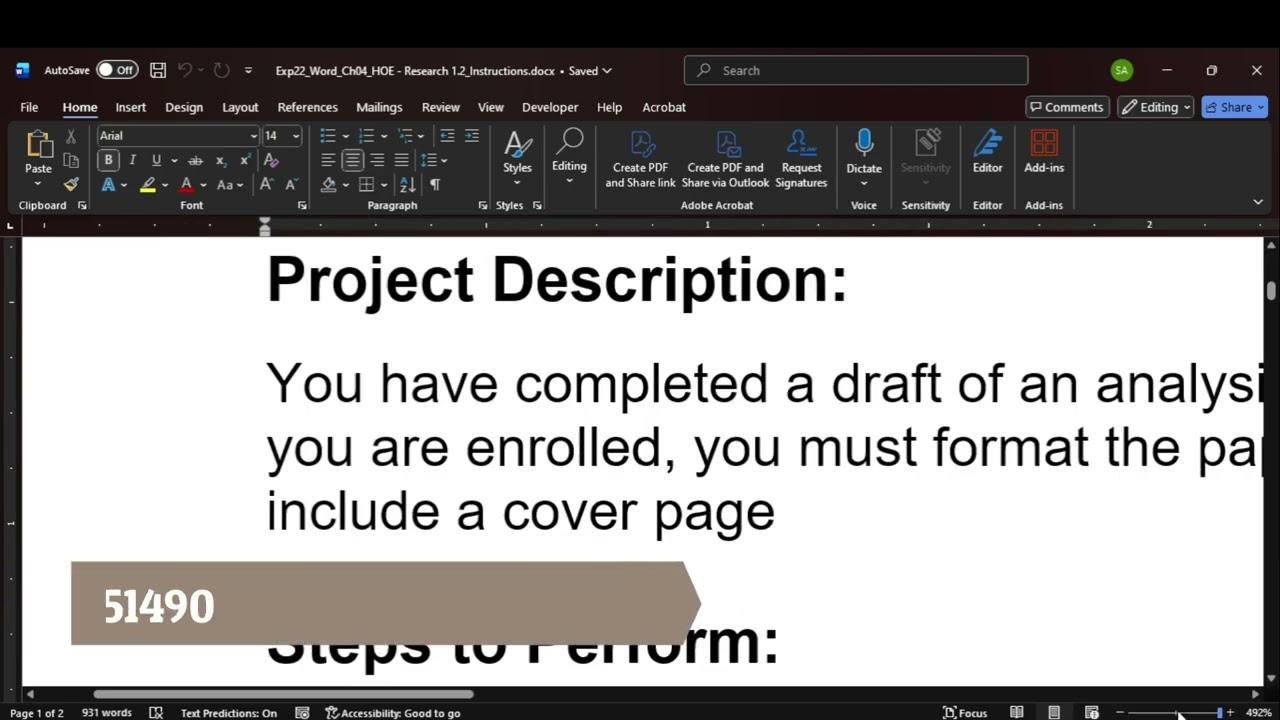Screen dimensions: 1280x720
Task: Apply subscript formatting
Action: pyautogui.click(x=220, y=160)
